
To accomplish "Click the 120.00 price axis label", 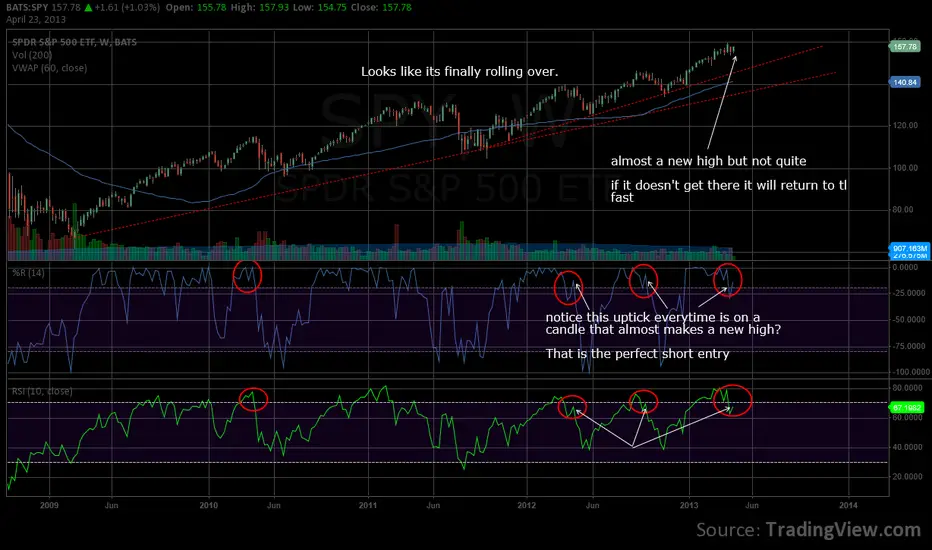I will (x=904, y=125).
